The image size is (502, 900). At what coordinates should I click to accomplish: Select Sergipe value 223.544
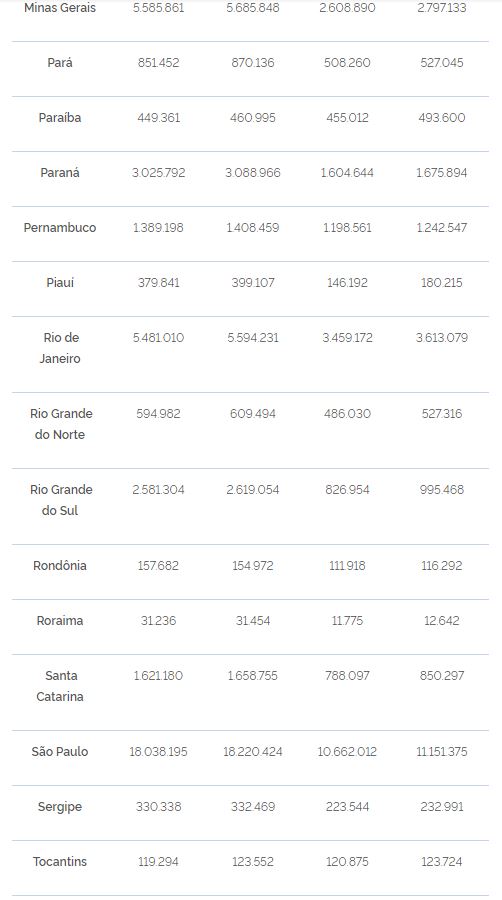347,806
